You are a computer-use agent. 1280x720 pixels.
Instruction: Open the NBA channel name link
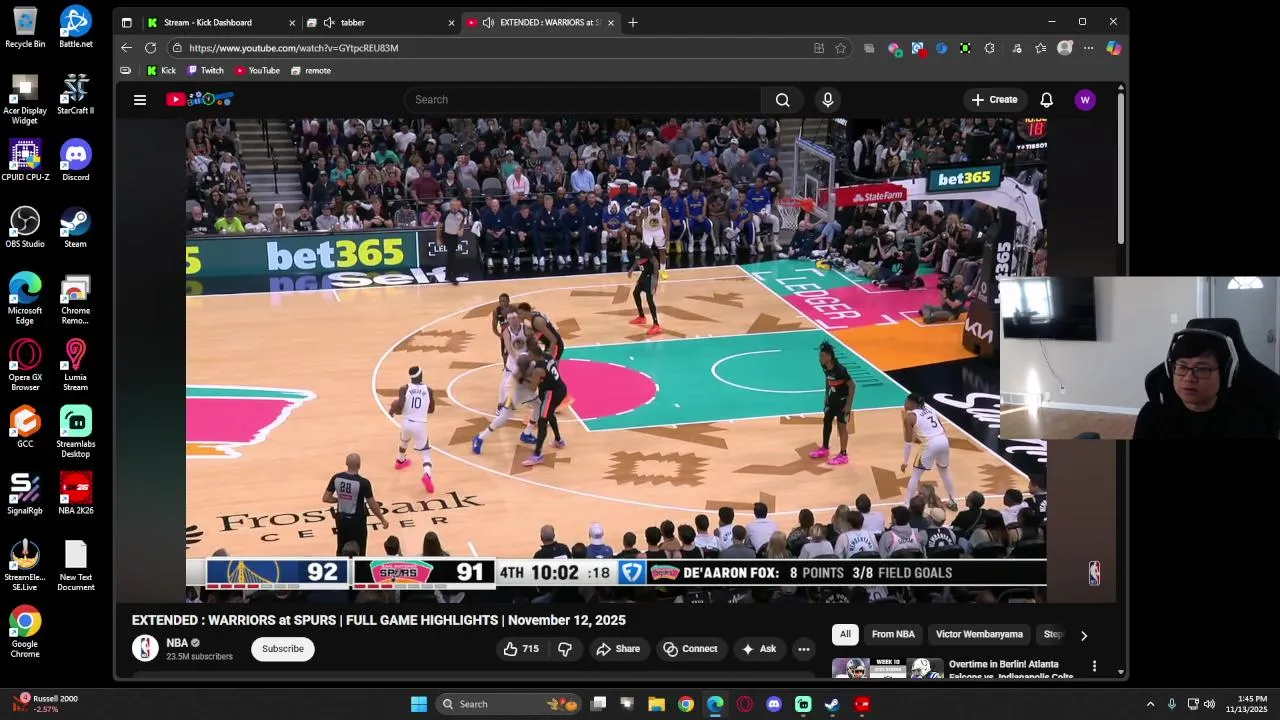177,643
